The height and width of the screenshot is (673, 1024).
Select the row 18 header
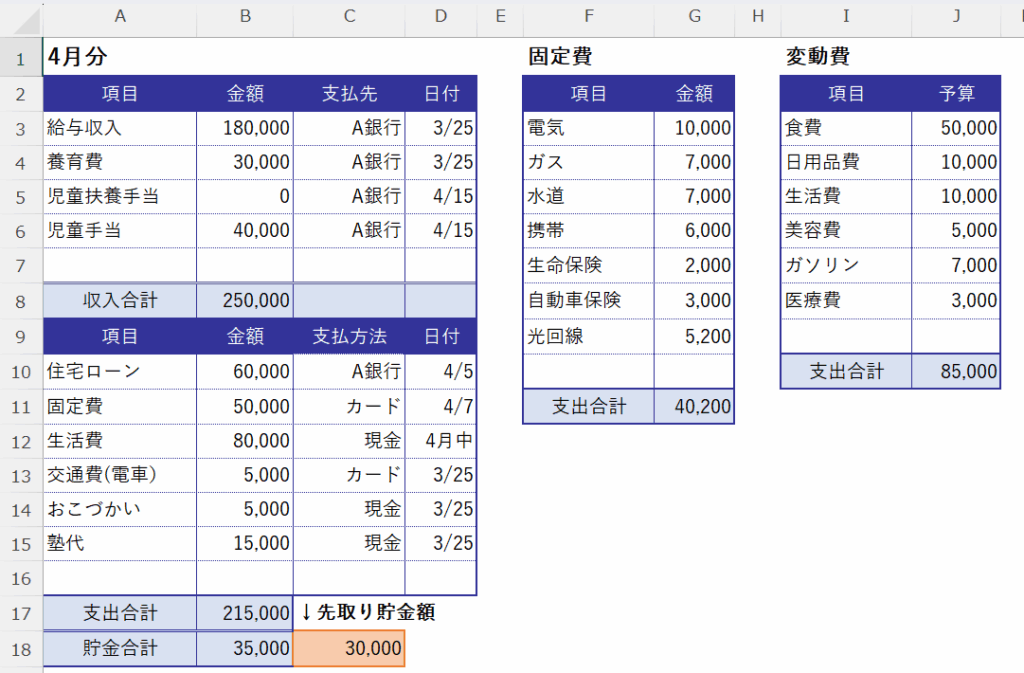[21, 649]
